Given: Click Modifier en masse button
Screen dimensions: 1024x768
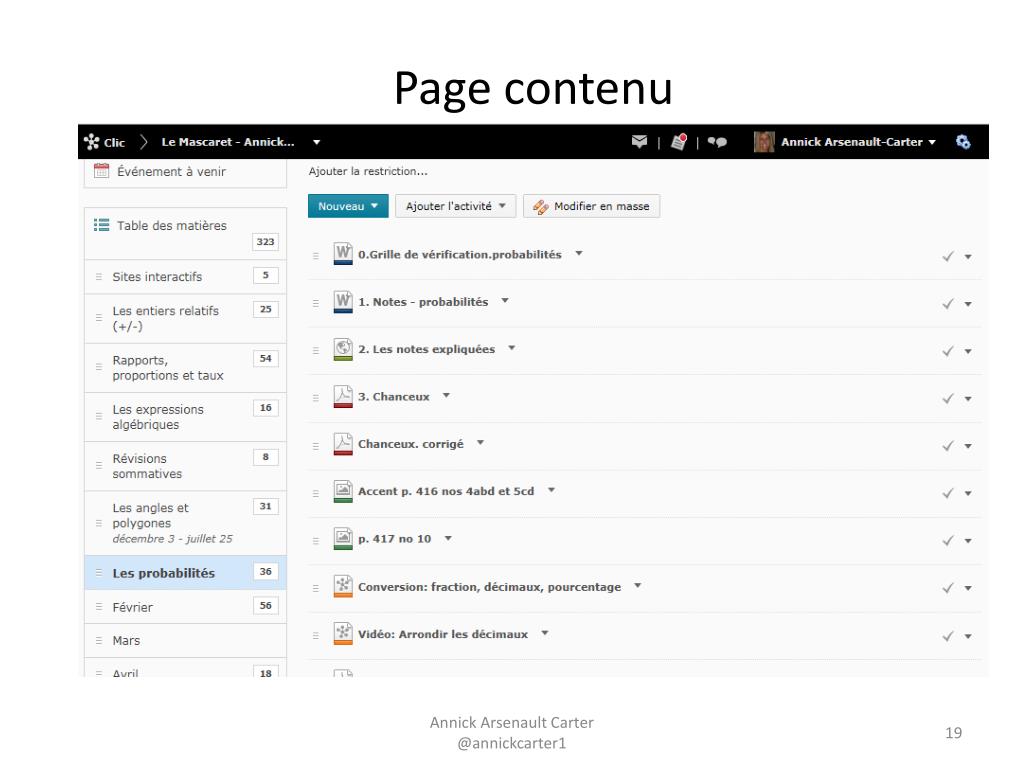Looking at the screenshot, I should 591,206.
